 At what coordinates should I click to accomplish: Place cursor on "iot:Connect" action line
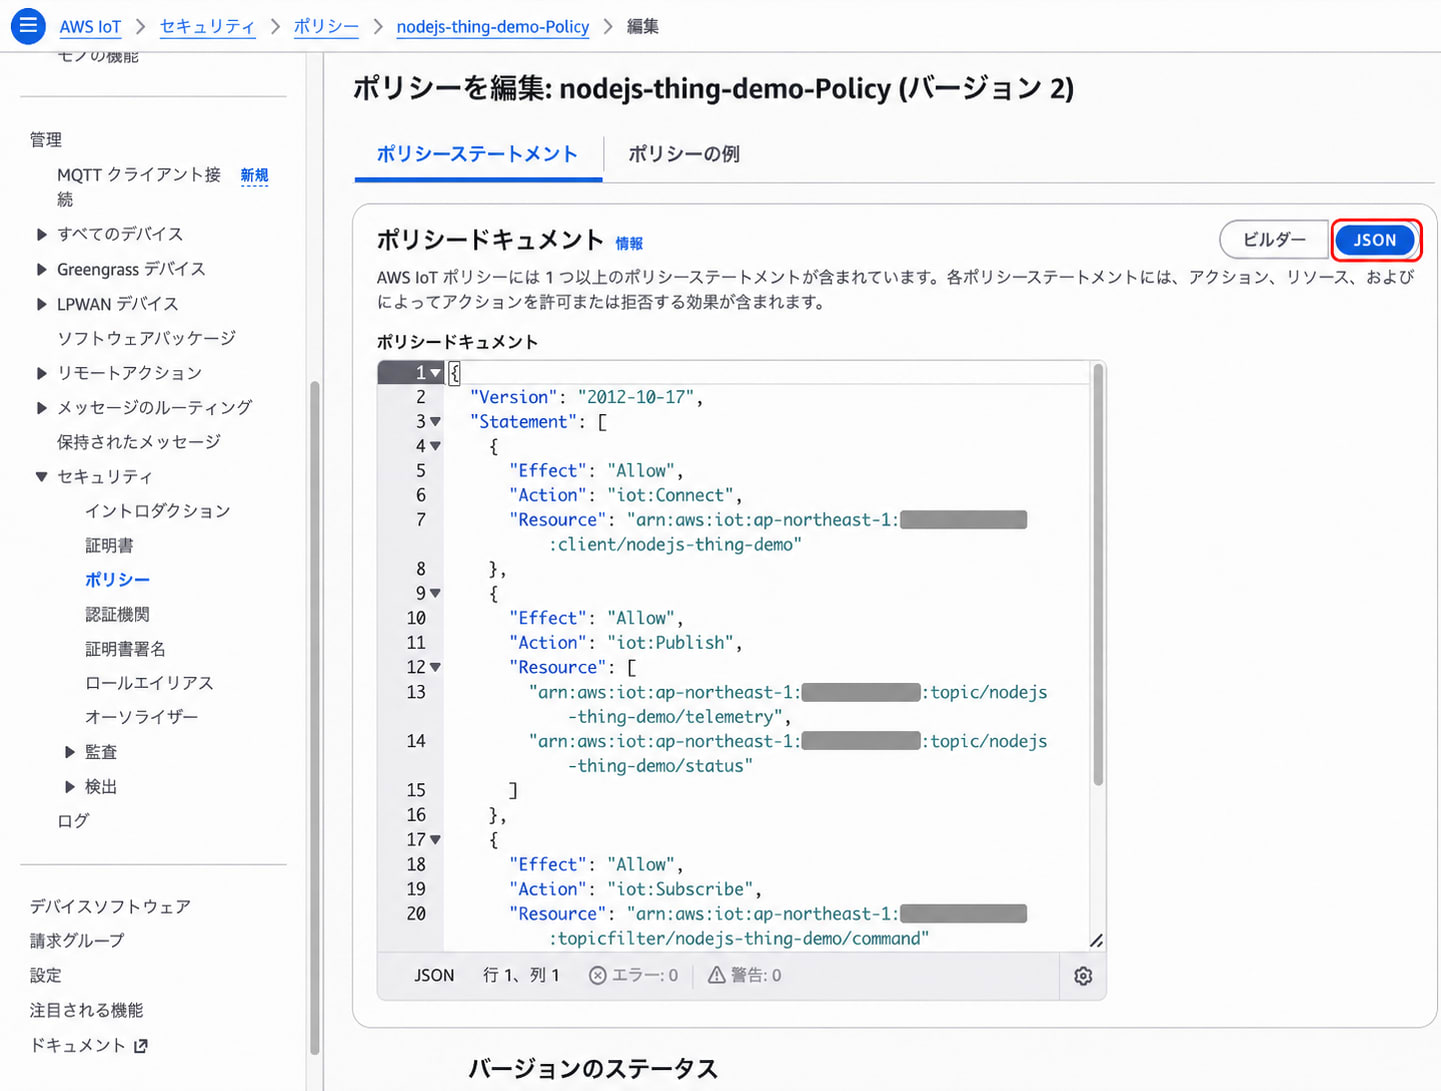click(x=625, y=496)
